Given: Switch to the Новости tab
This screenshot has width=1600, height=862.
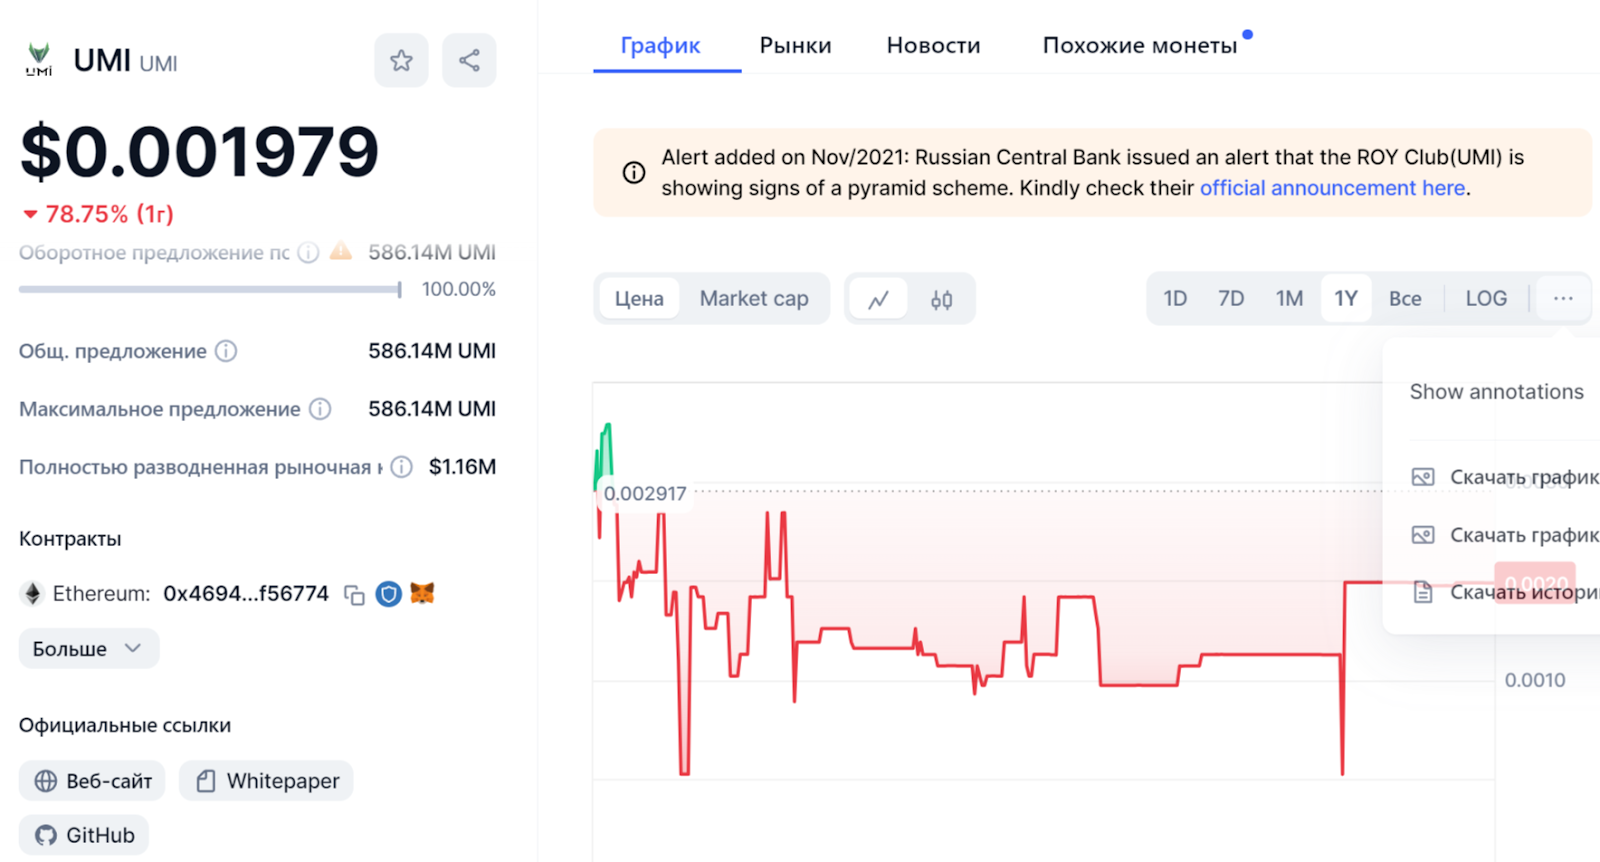Looking at the screenshot, I should point(933,46).
